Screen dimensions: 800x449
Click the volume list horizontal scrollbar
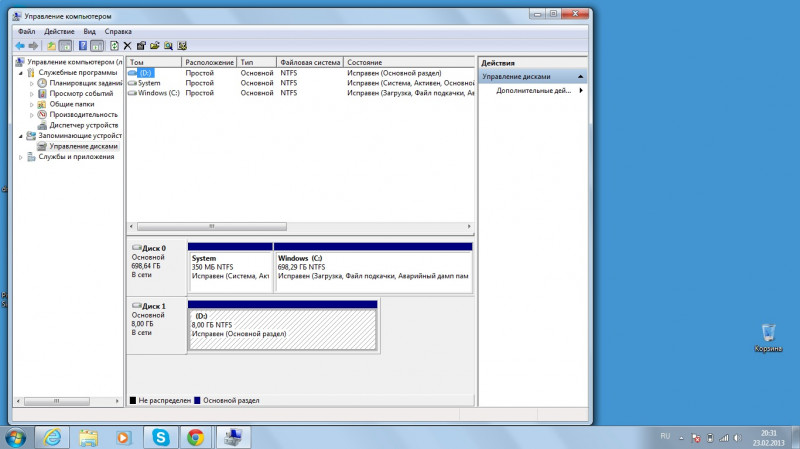210,227
